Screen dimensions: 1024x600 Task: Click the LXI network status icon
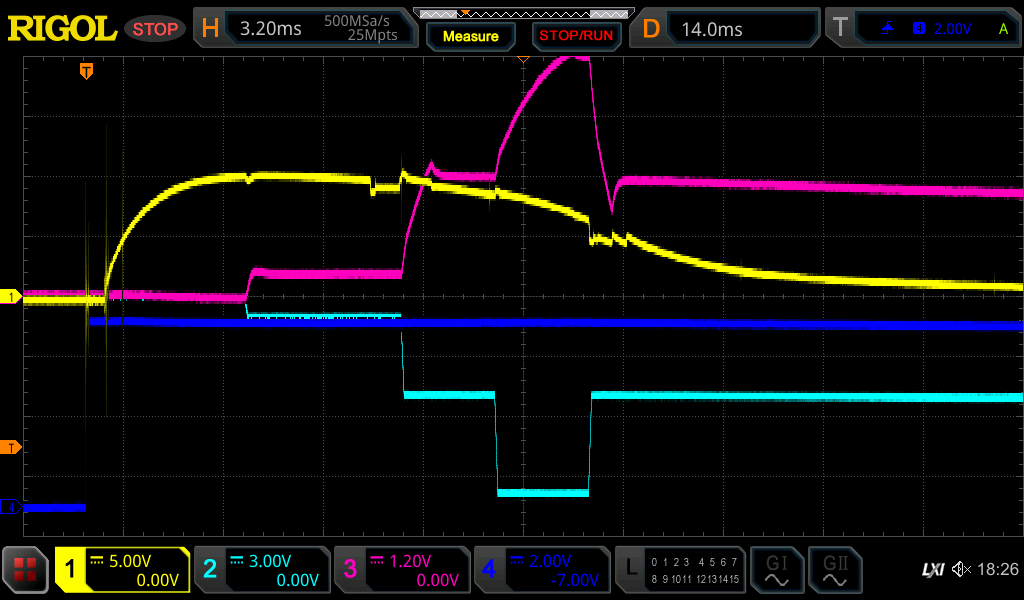click(x=932, y=570)
